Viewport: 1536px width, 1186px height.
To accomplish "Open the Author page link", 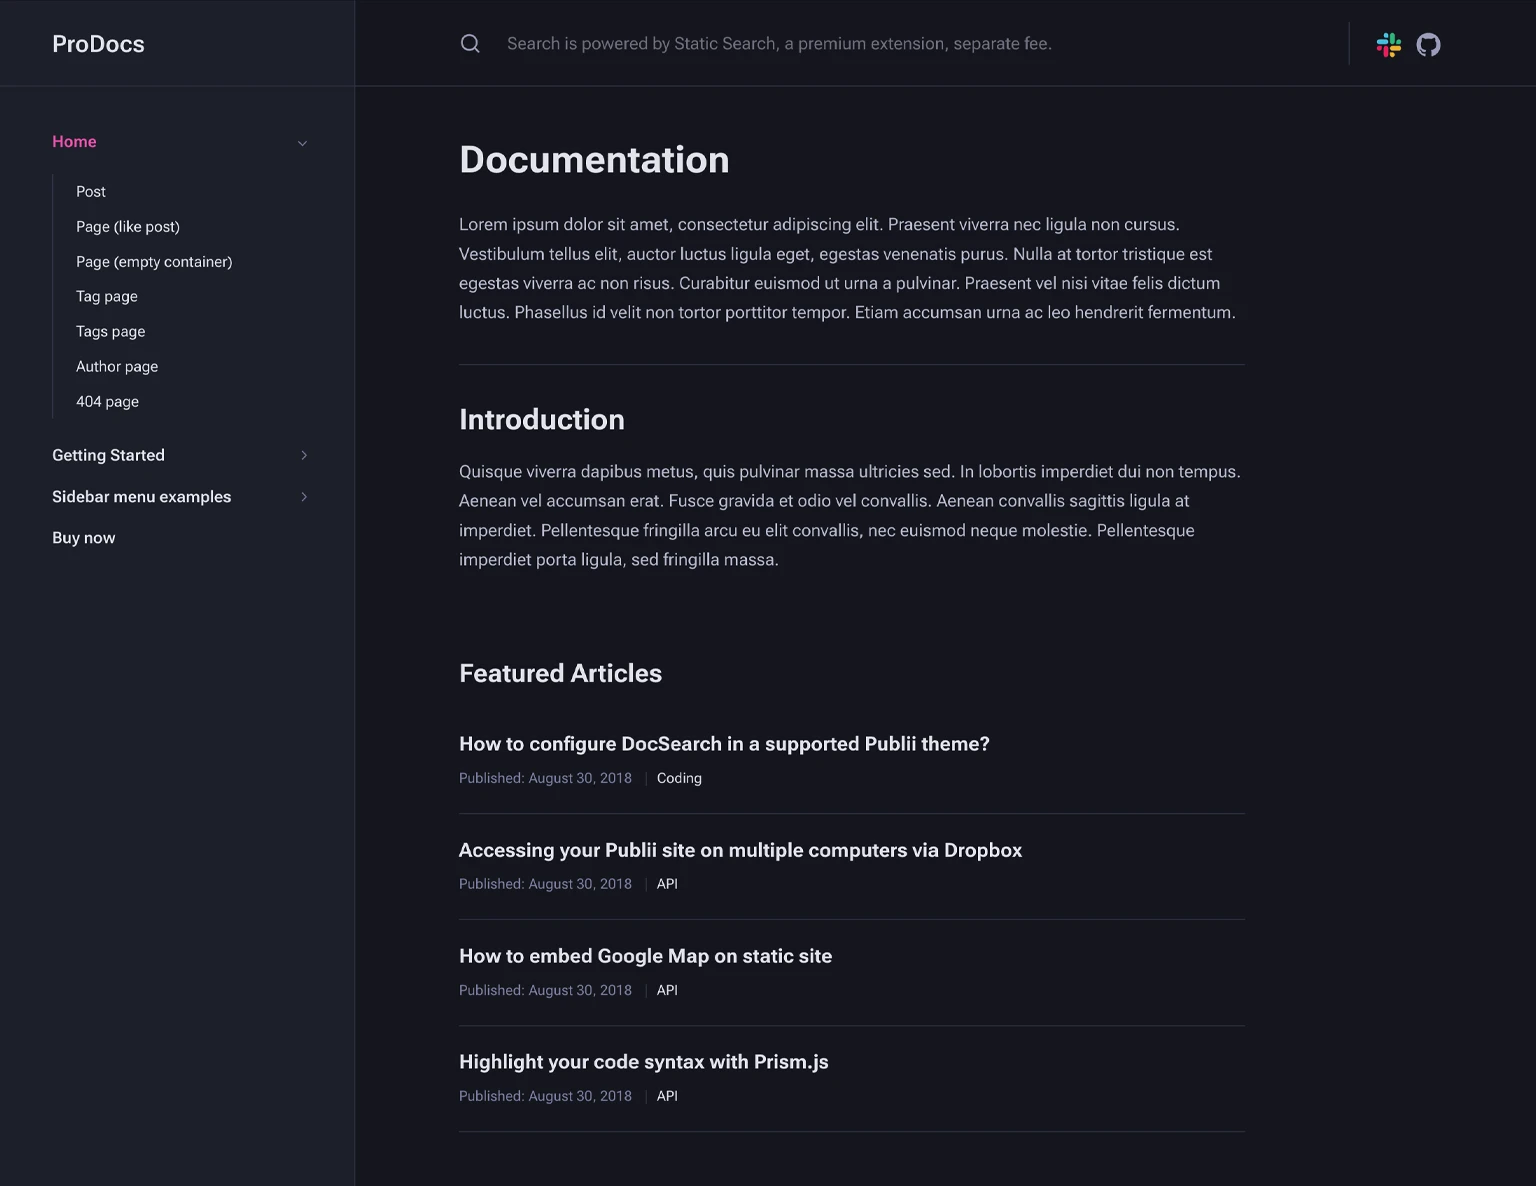I will point(117,366).
